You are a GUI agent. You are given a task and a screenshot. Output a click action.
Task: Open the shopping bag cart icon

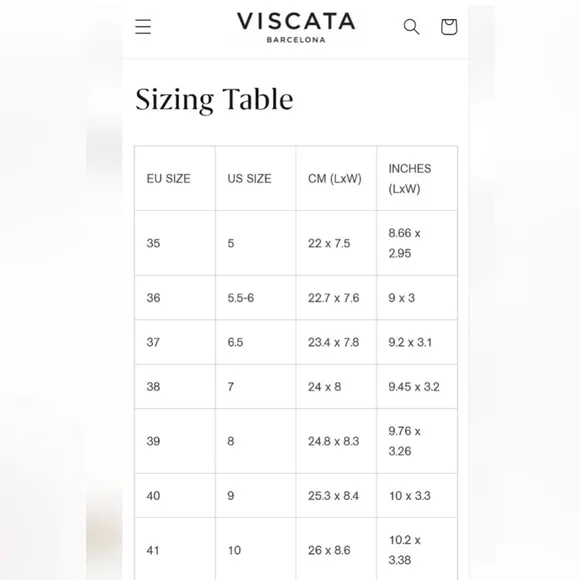click(x=449, y=27)
